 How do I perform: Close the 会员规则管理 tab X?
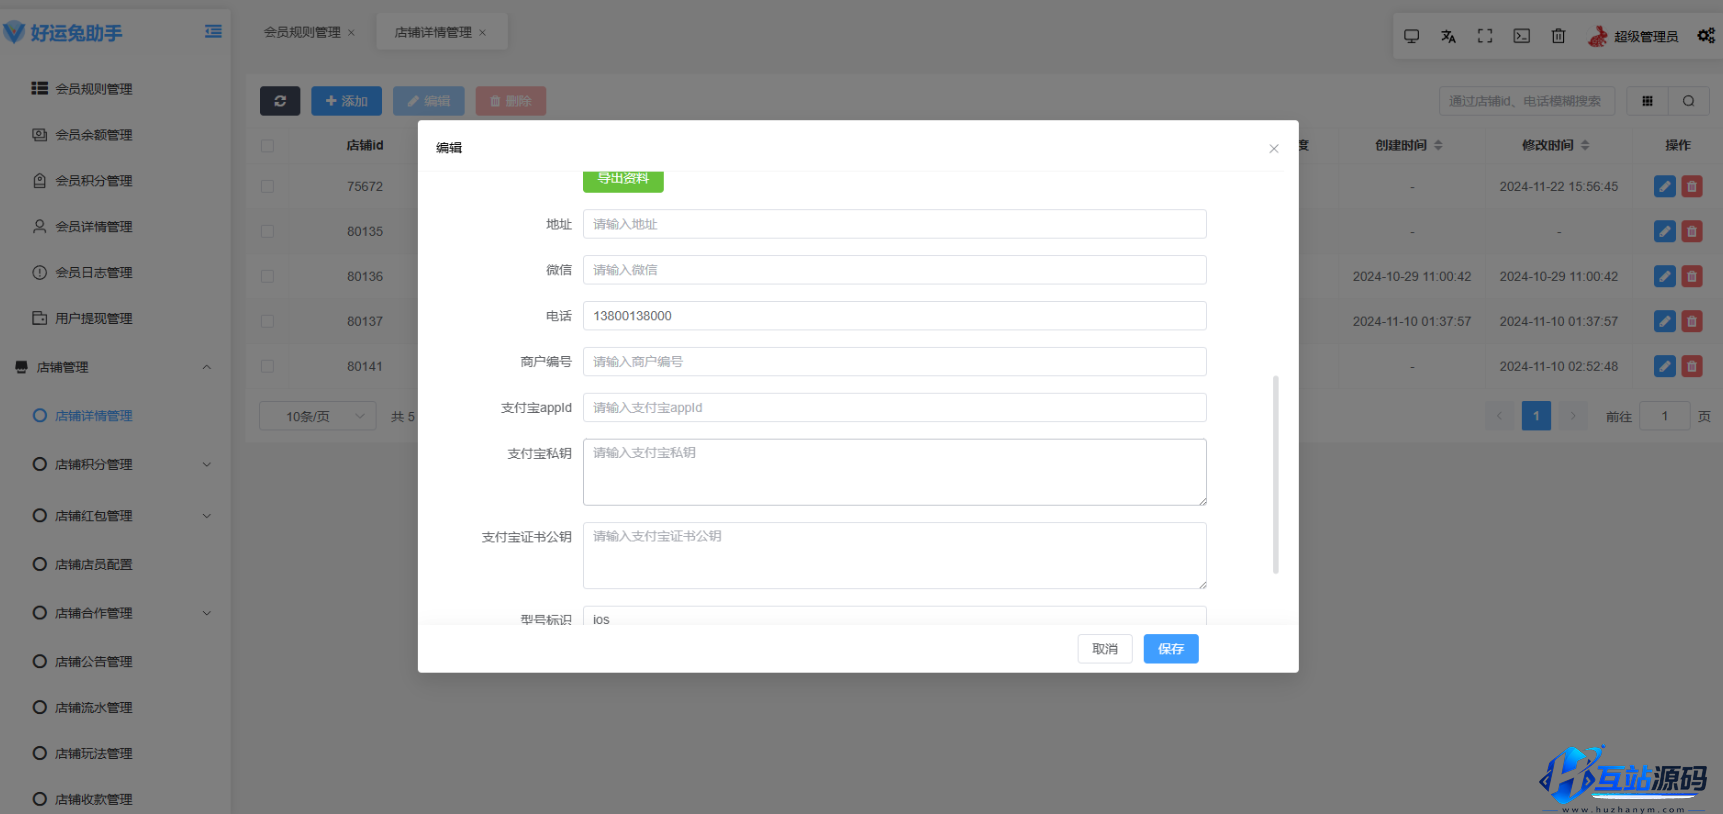pyautogui.click(x=351, y=33)
